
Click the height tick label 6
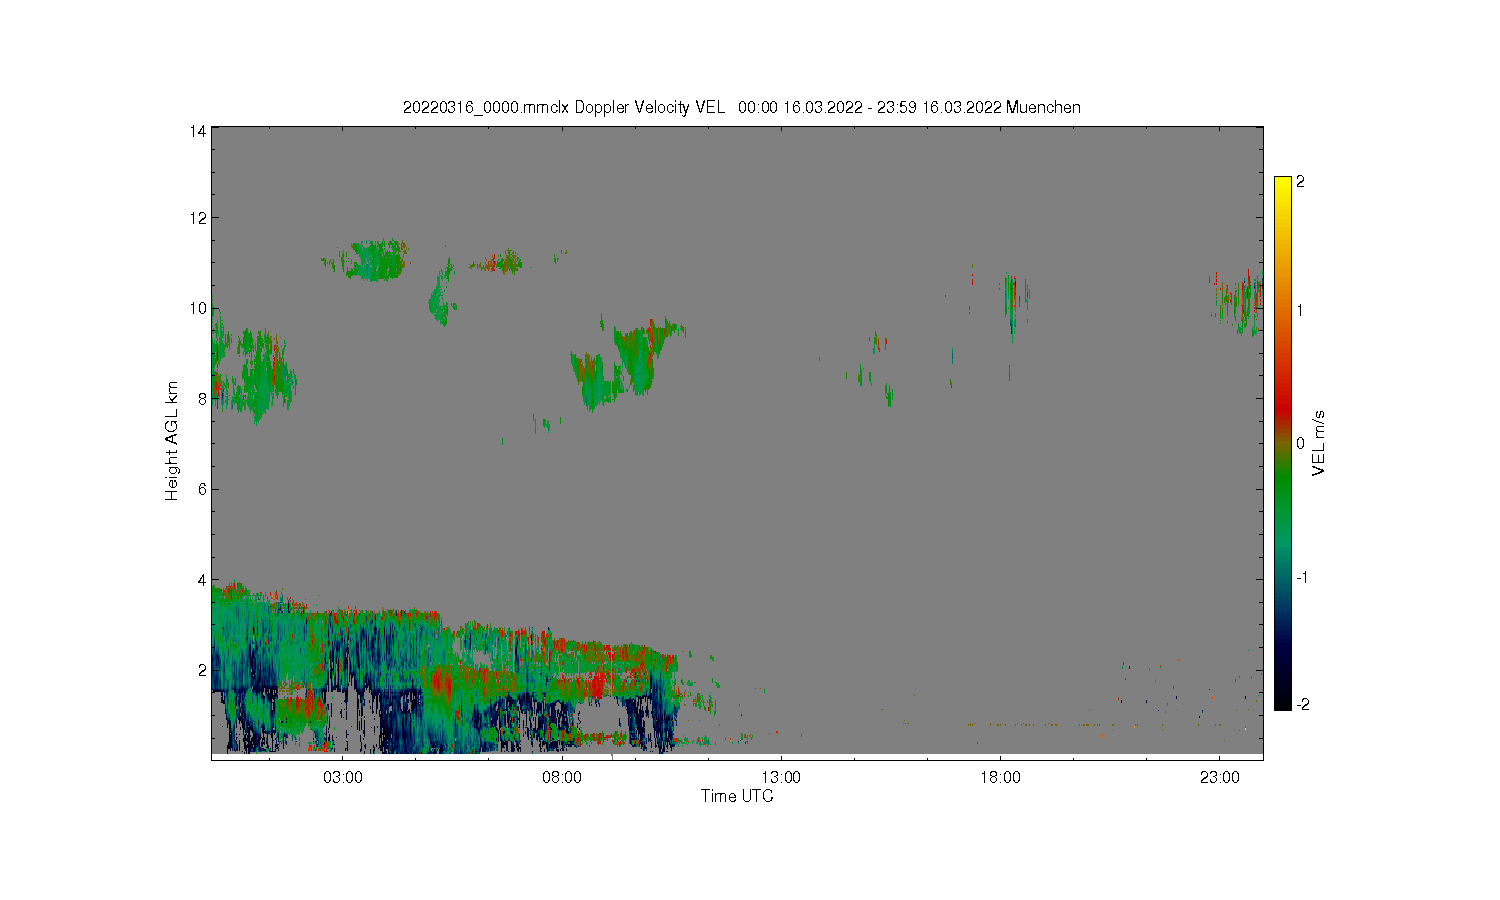coord(202,489)
